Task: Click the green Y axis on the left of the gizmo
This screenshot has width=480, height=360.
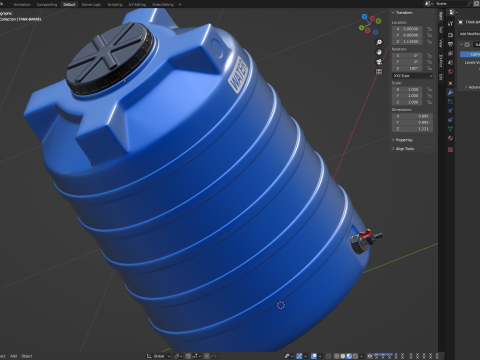Action: (361, 28)
